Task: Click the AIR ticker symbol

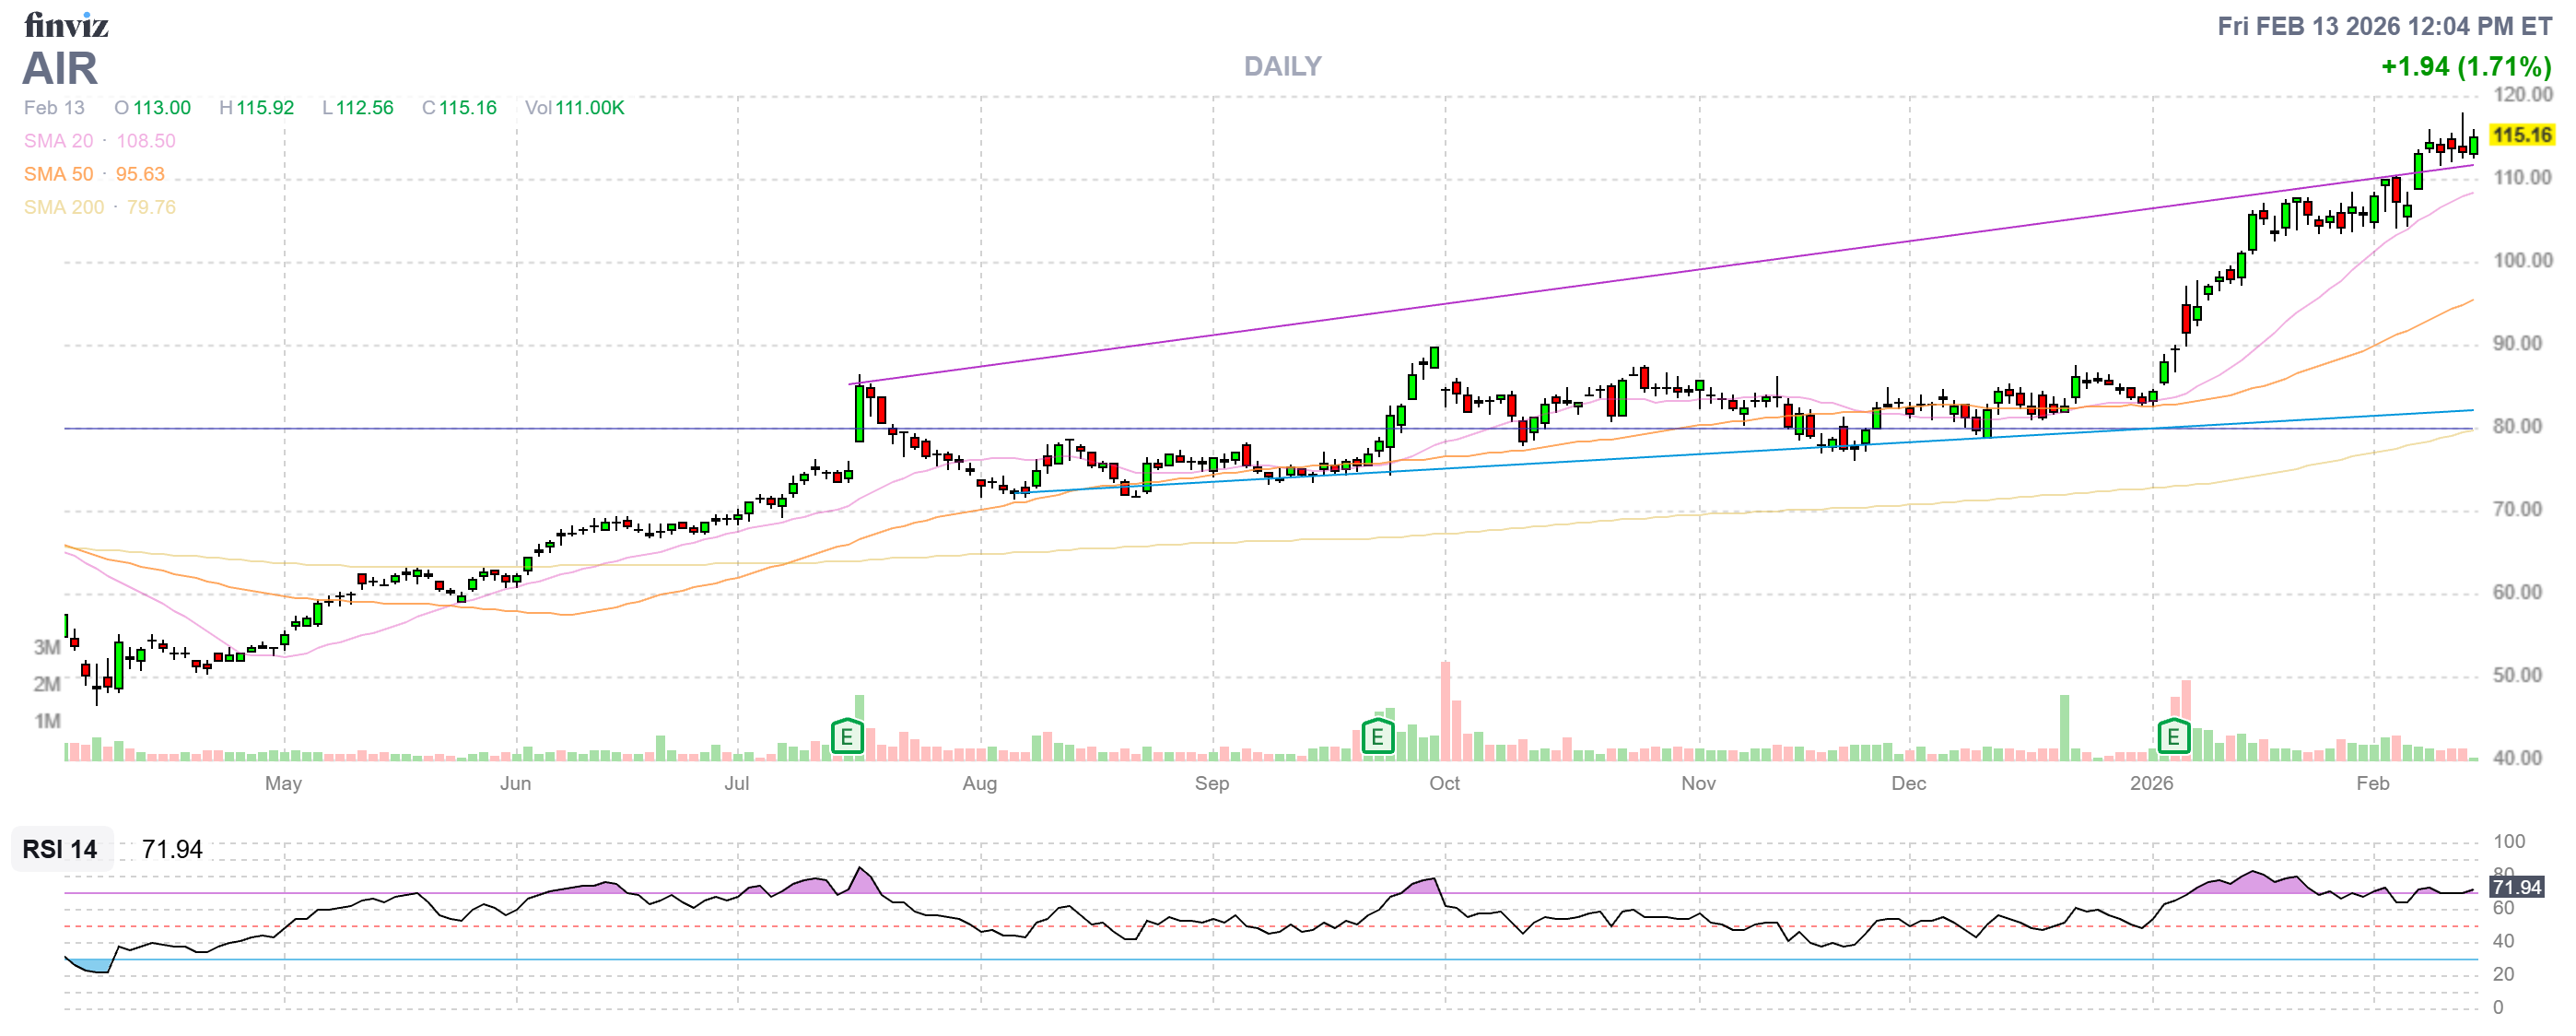Action: pos(60,69)
